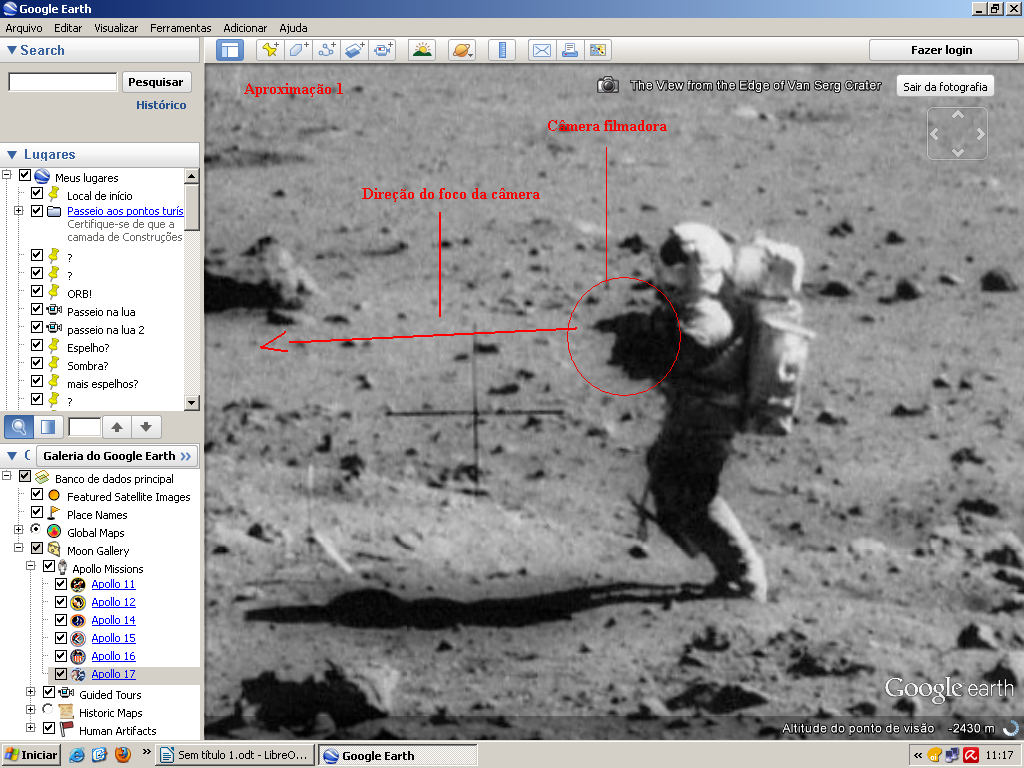Click the Iniciar start button

point(31,755)
